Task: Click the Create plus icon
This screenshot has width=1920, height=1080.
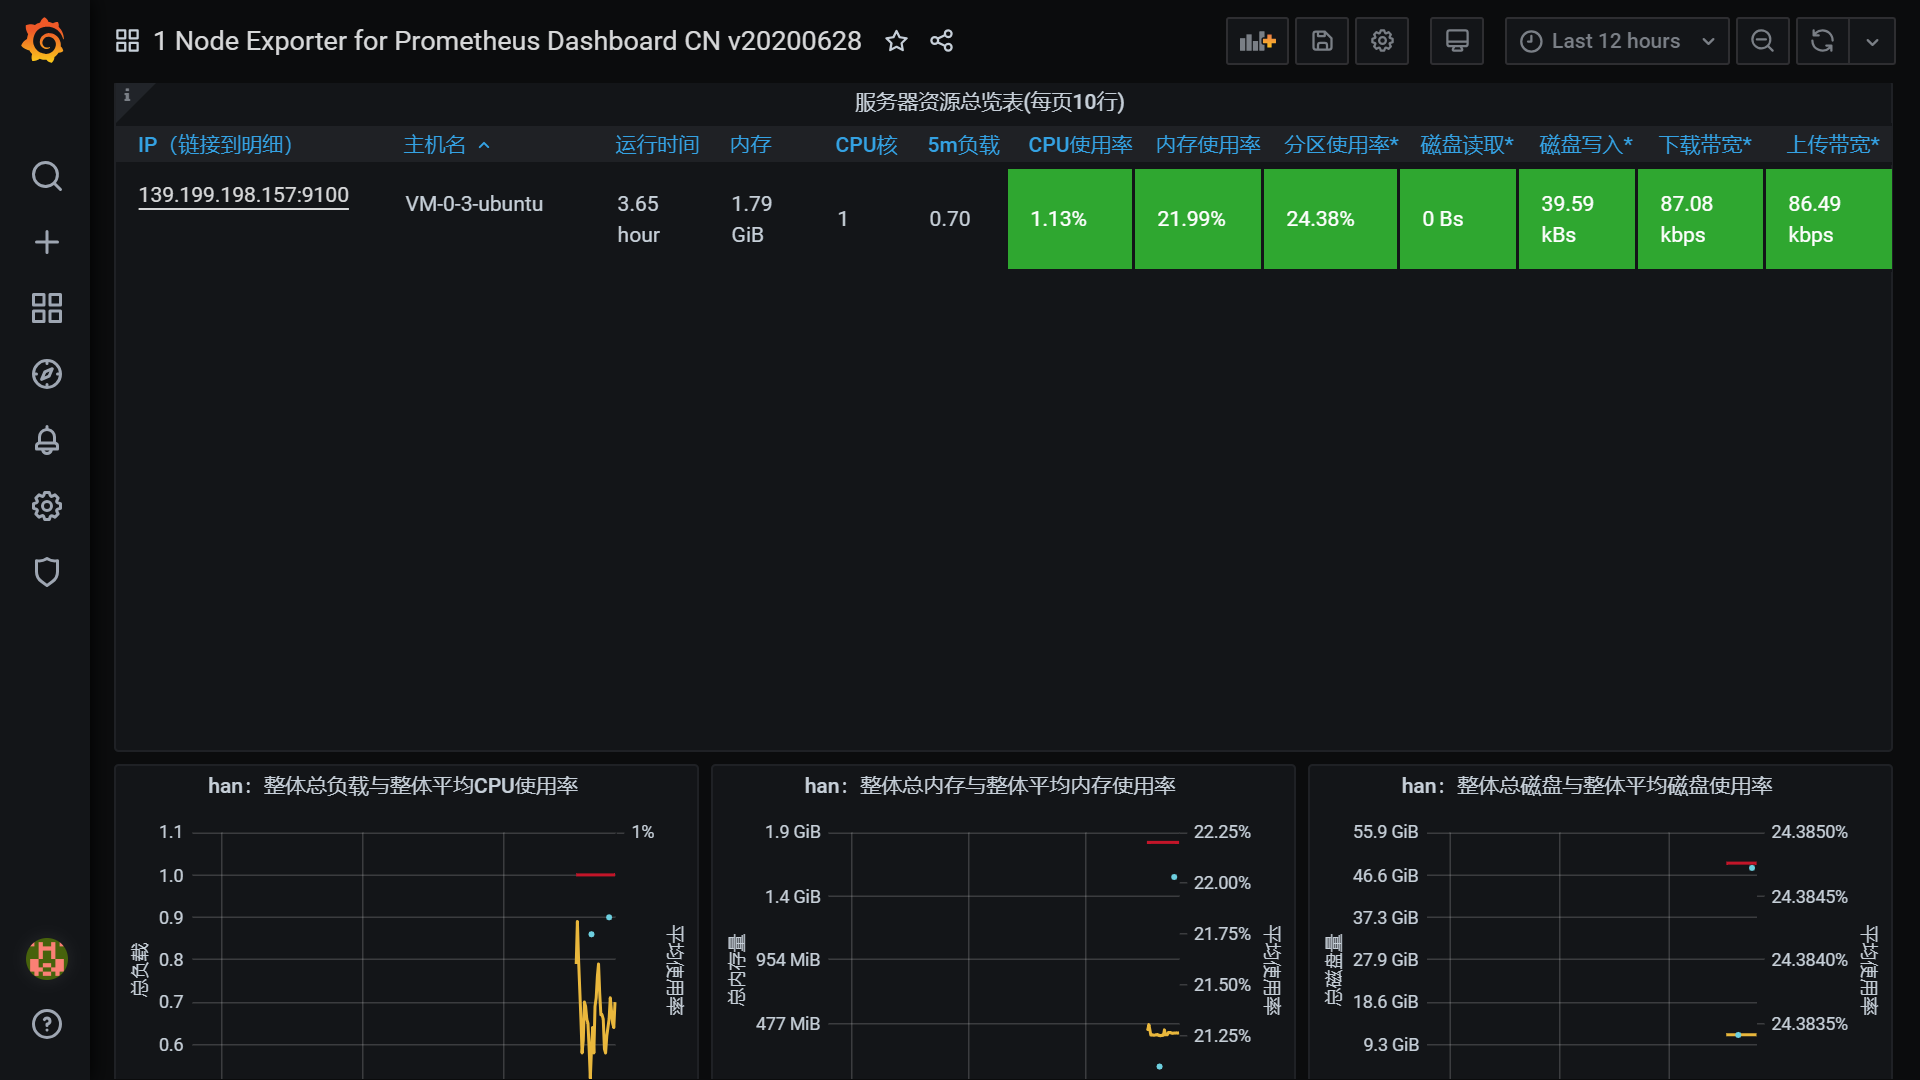Action: tap(46, 242)
